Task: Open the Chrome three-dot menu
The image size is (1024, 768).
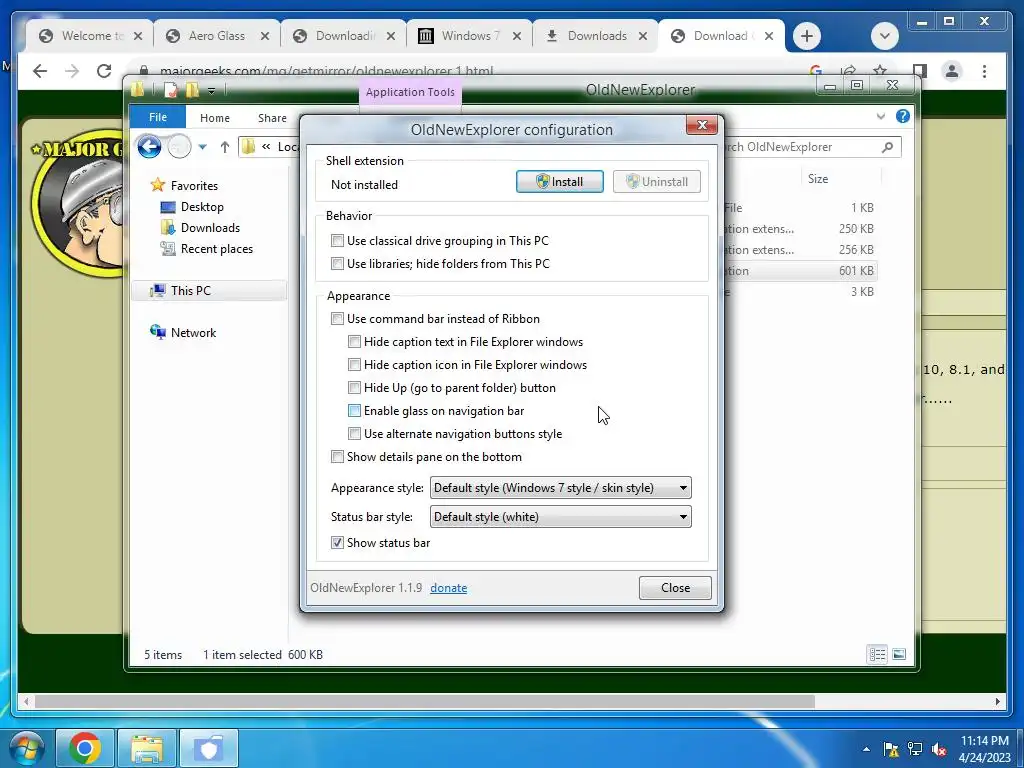Action: pyautogui.click(x=984, y=71)
